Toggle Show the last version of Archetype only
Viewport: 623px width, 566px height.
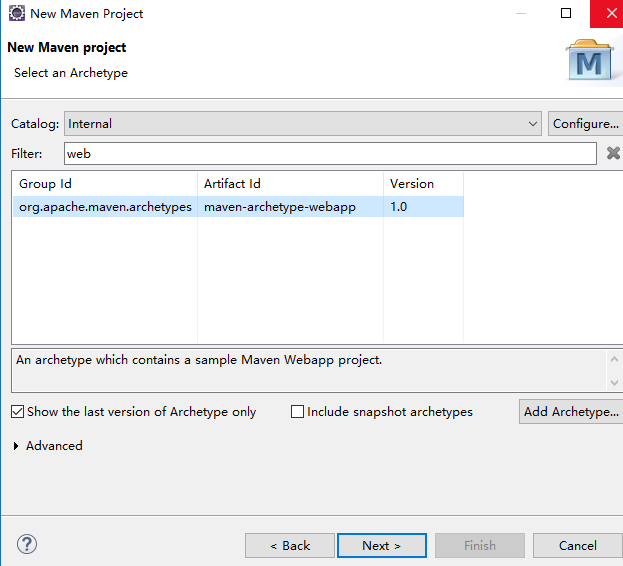18,412
